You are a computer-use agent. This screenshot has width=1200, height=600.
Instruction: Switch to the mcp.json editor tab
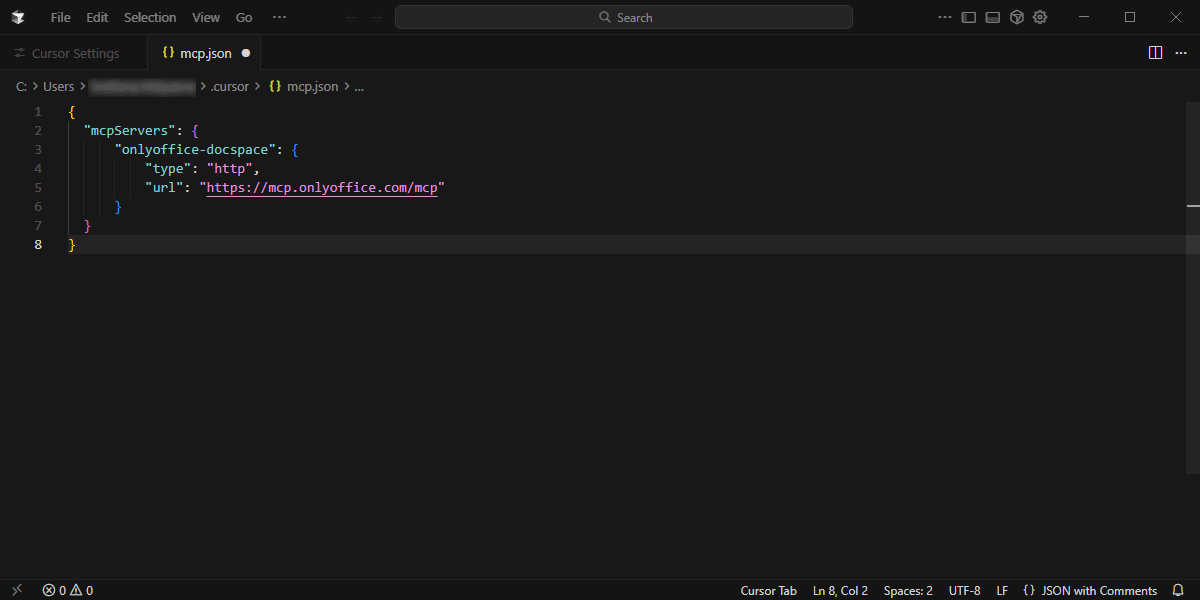pos(203,52)
